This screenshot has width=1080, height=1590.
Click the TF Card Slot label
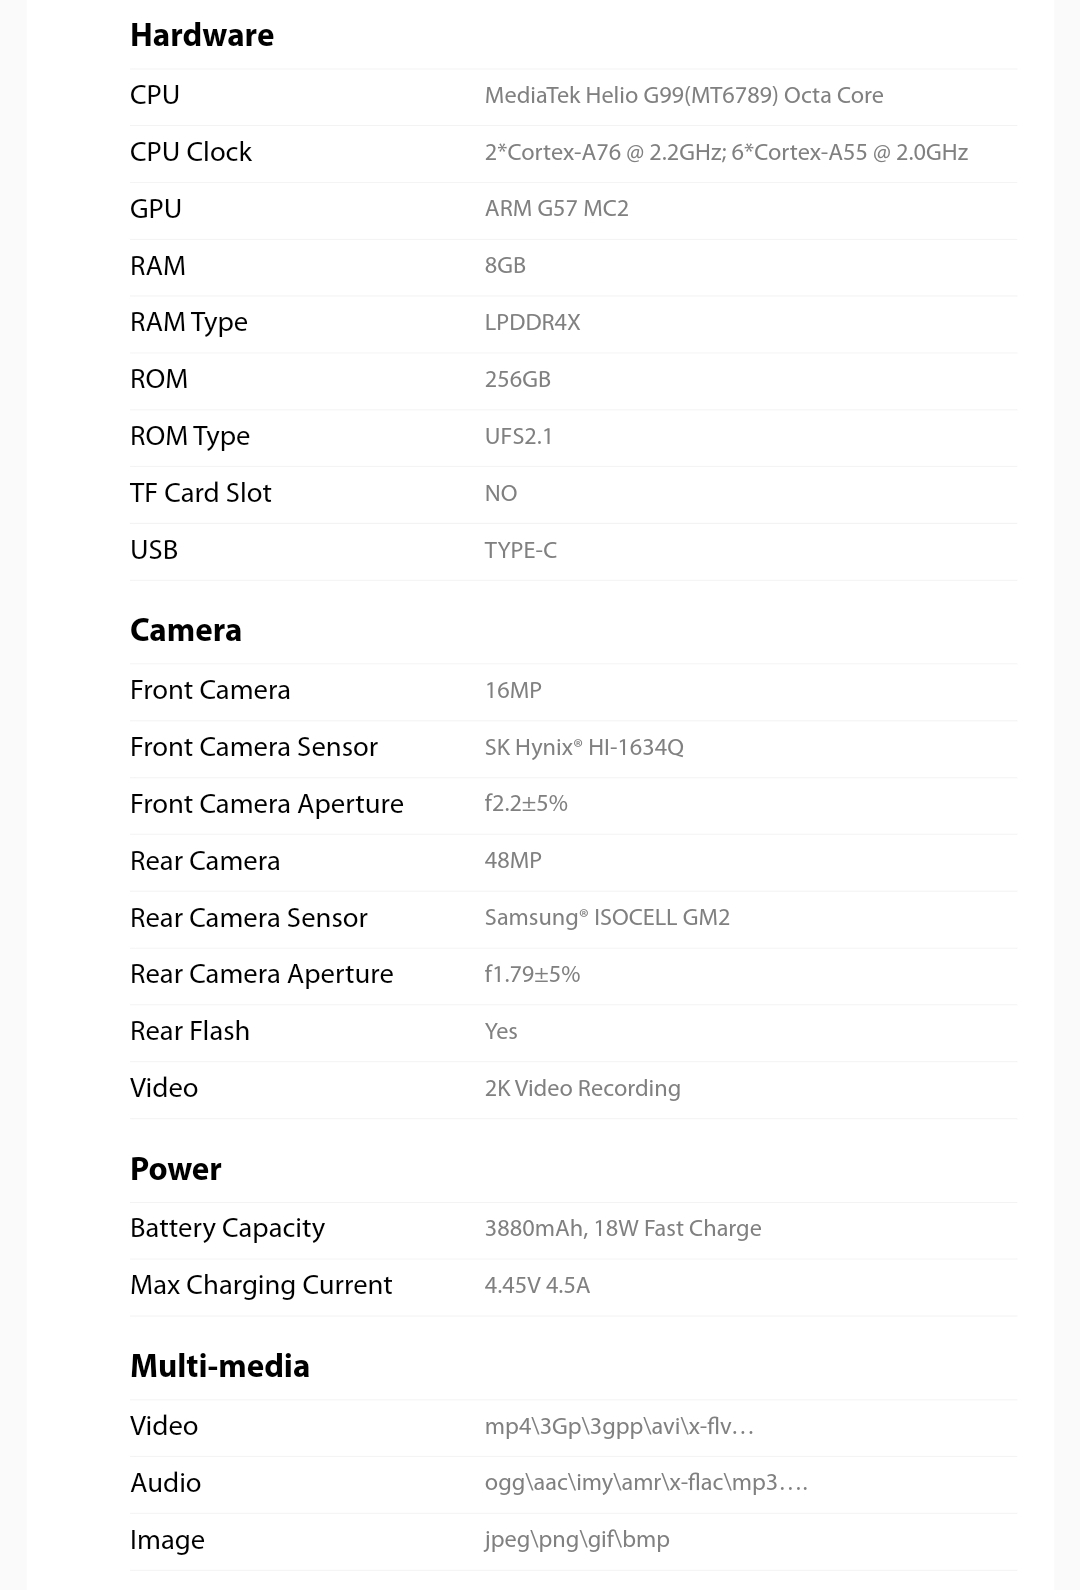coord(200,493)
